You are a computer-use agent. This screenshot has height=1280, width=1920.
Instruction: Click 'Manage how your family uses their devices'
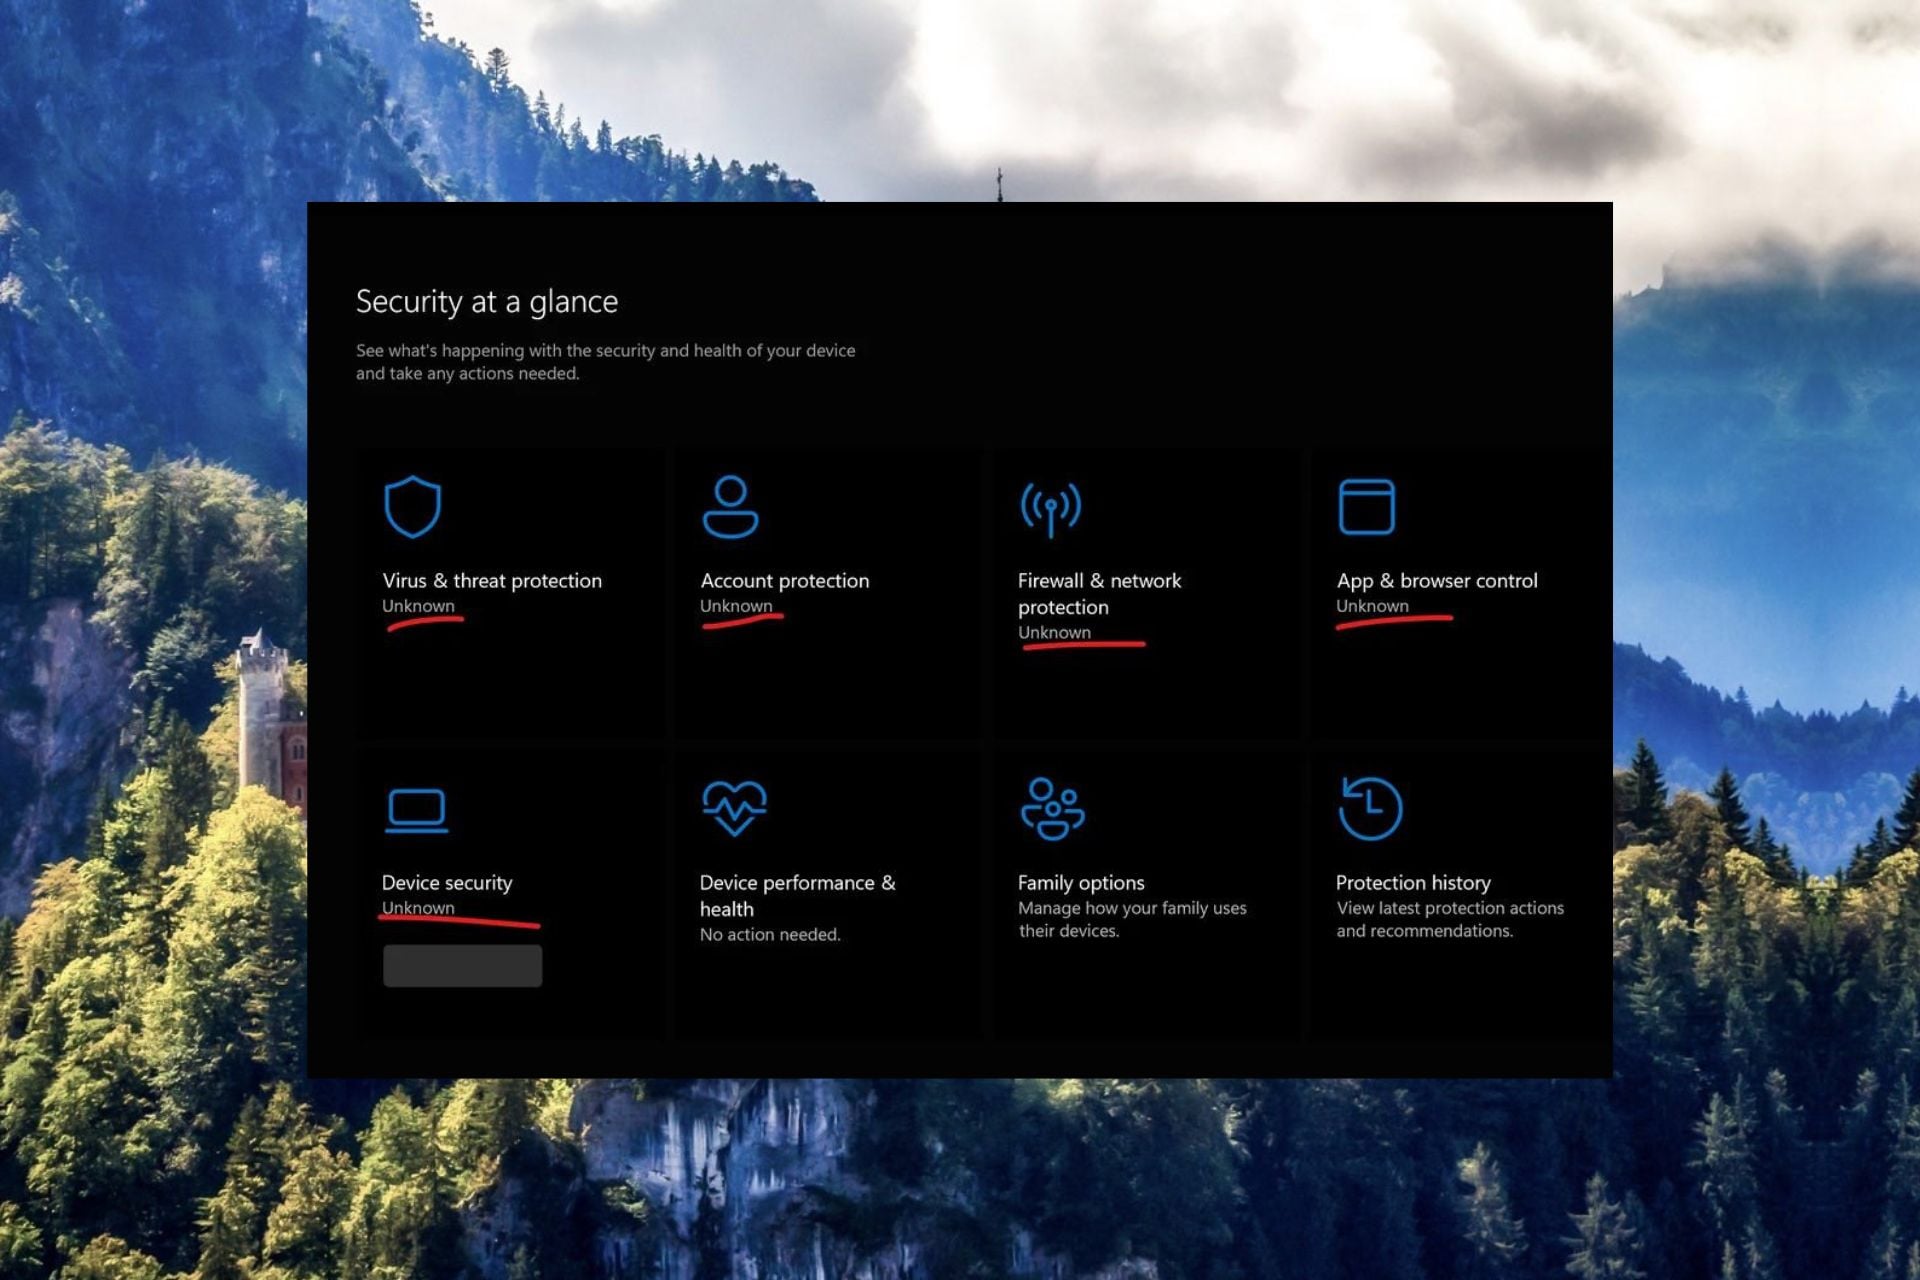click(1132, 919)
